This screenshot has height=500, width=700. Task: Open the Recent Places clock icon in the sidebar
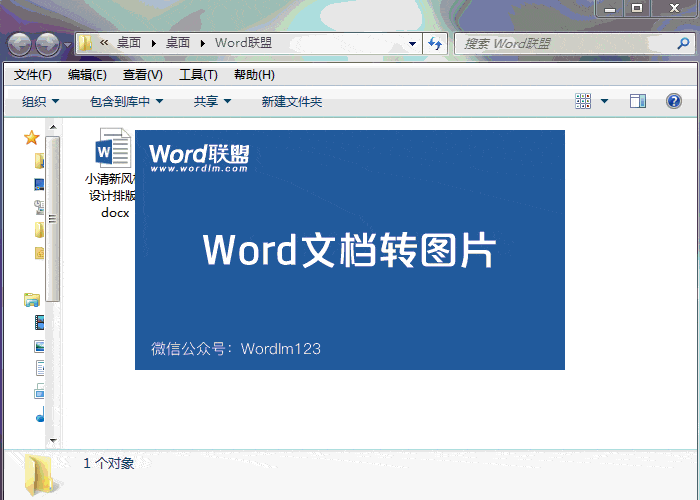(x=39, y=207)
